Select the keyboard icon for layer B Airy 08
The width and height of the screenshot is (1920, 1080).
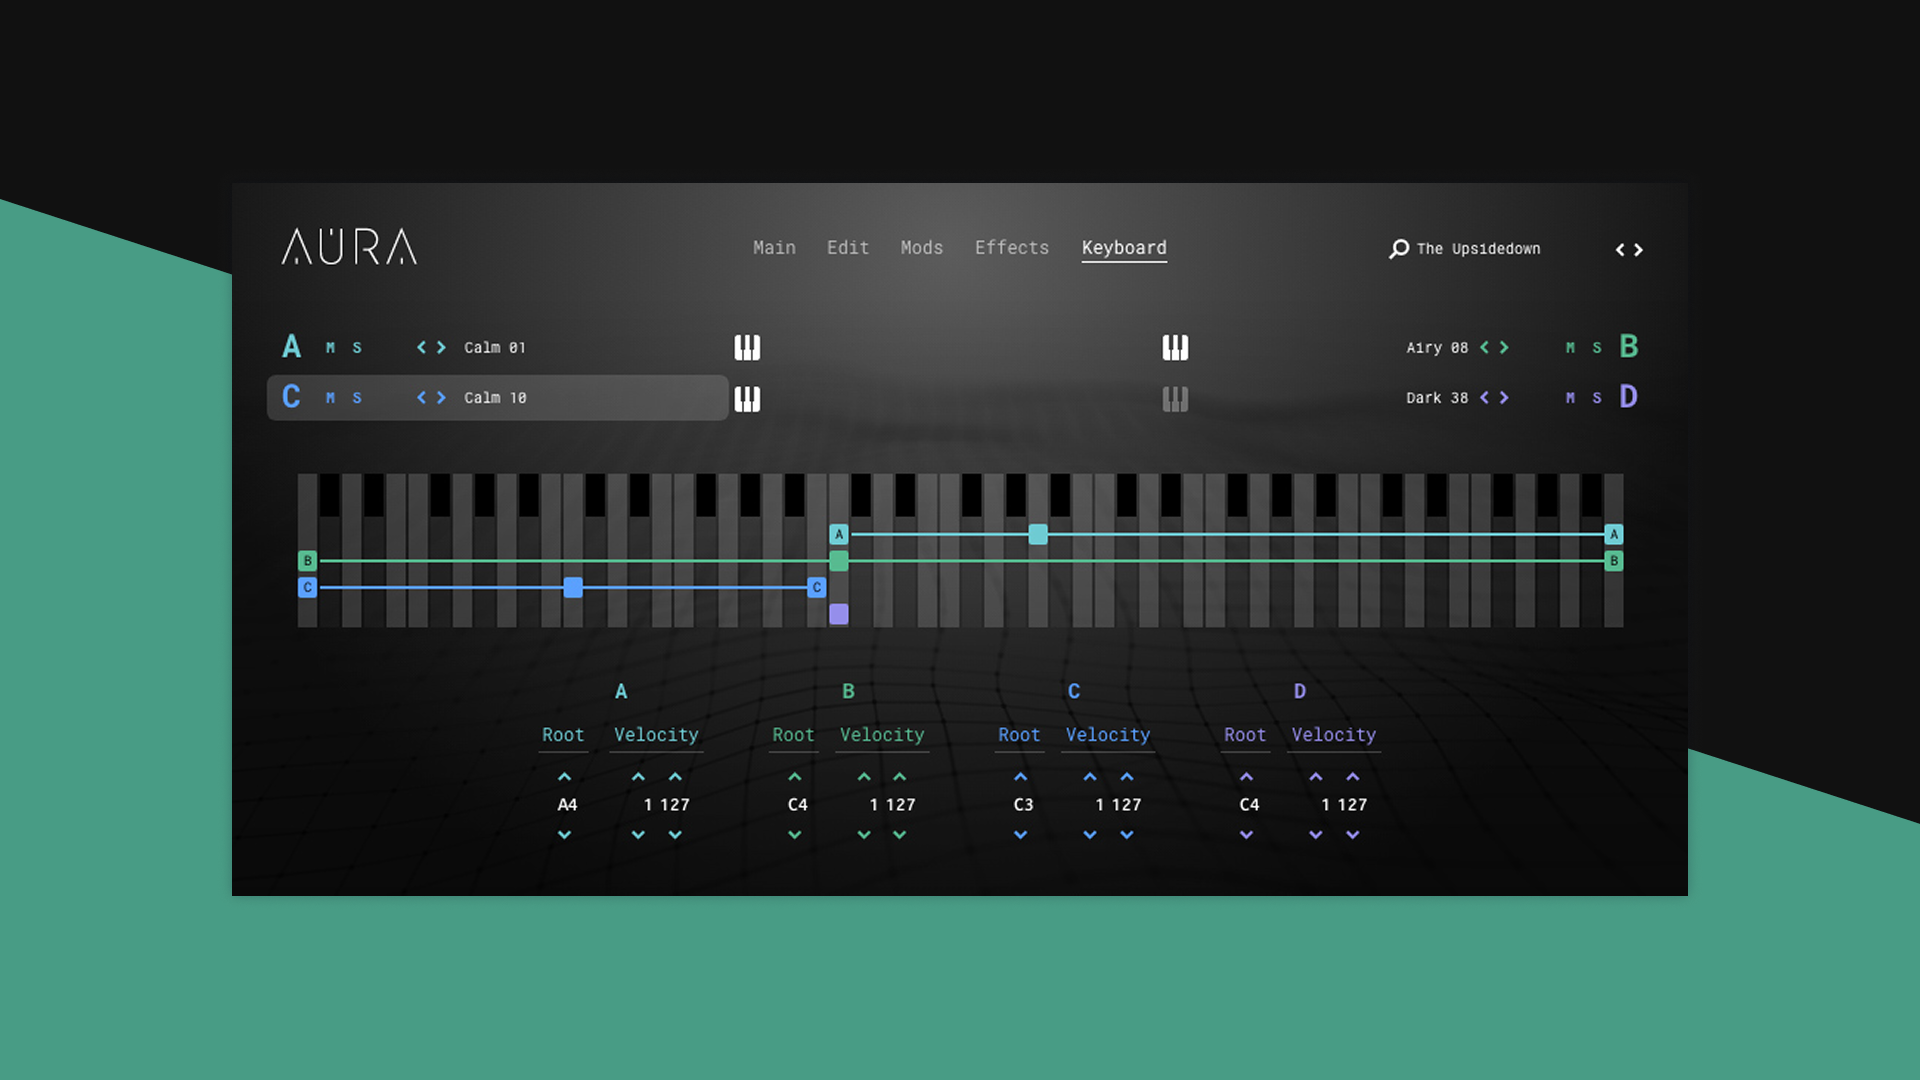[1176, 347]
